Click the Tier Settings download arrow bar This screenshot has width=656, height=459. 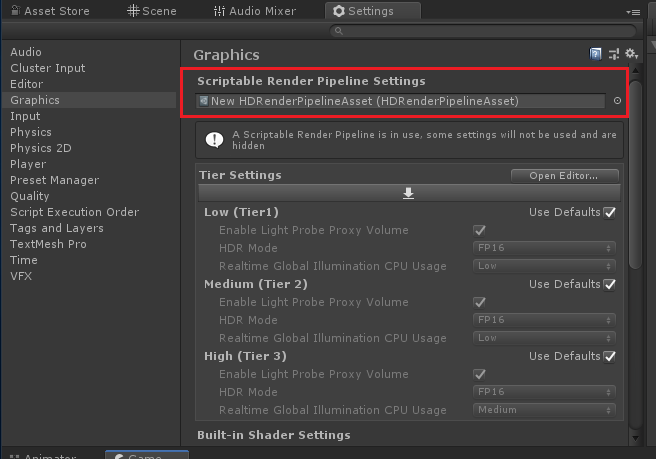(x=409, y=193)
